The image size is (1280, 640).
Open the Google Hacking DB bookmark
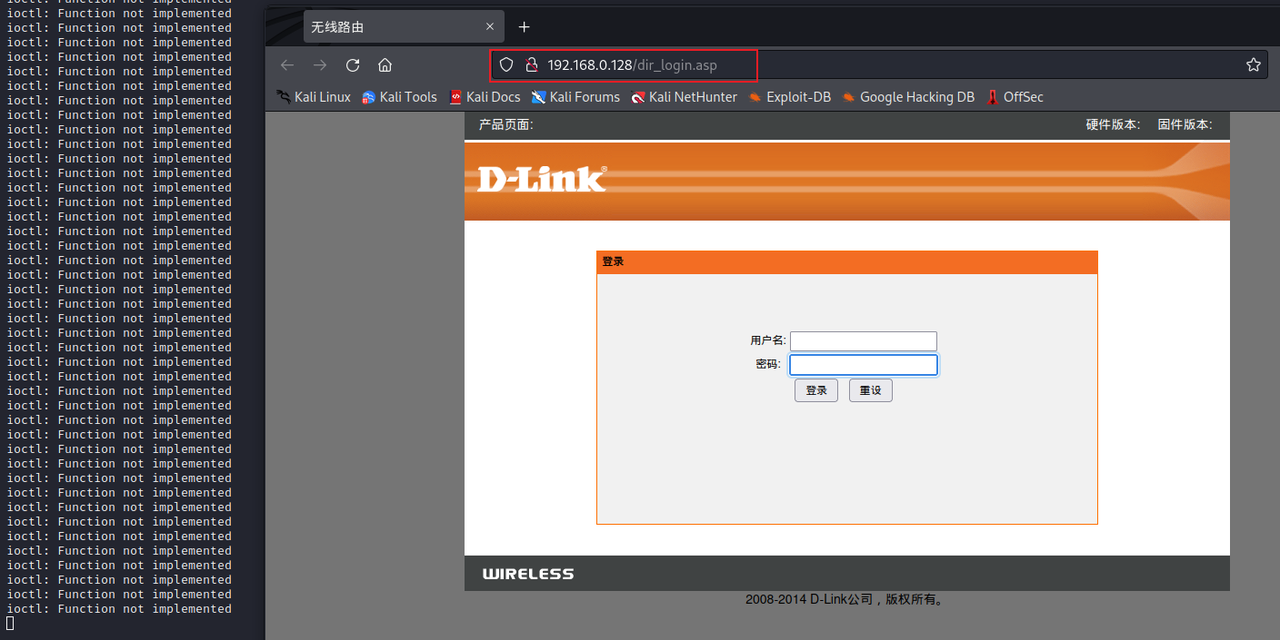[908, 97]
